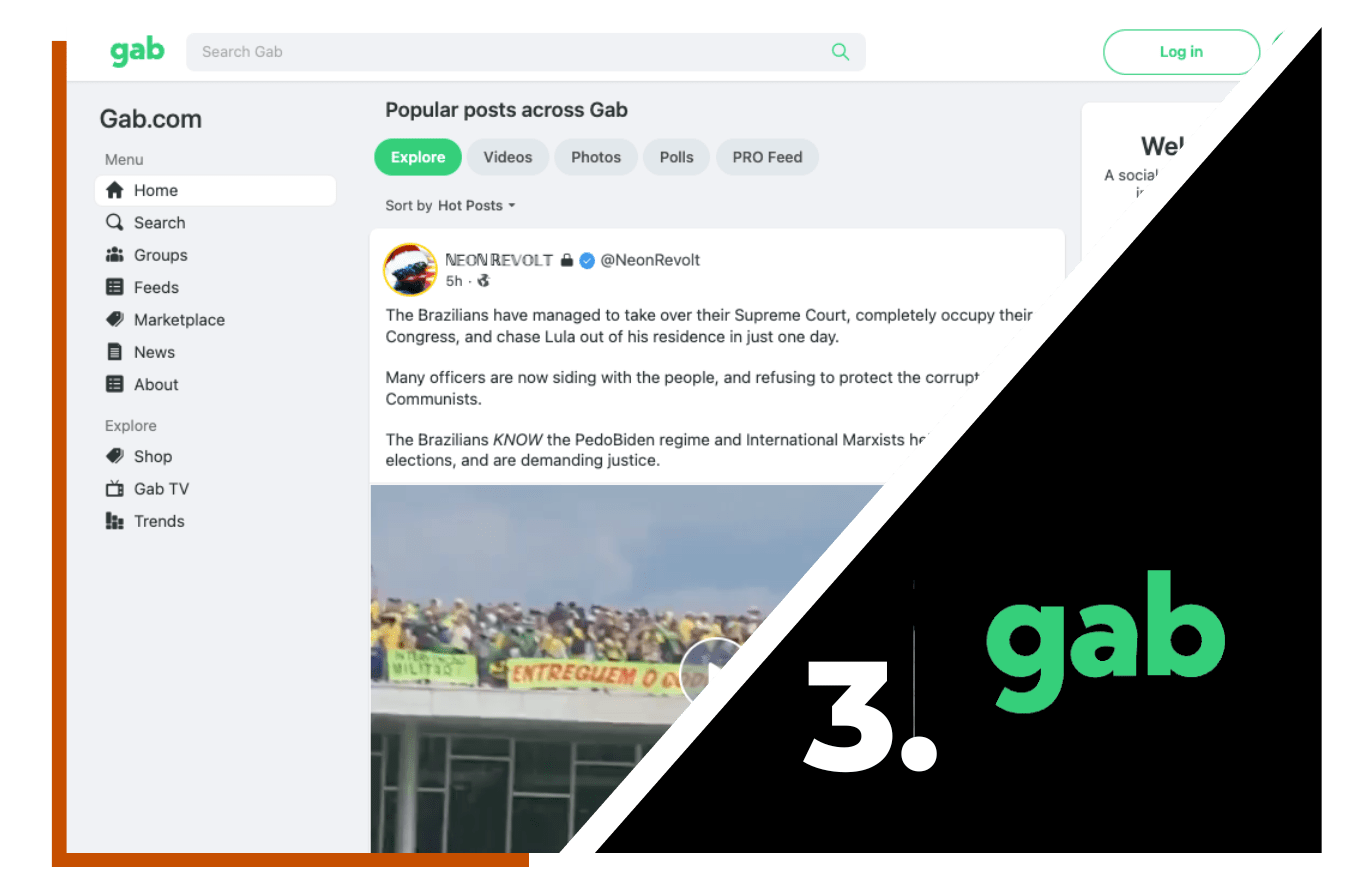Switch to the Videos tab
1355x892 pixels.
click(x=508, y=157)
